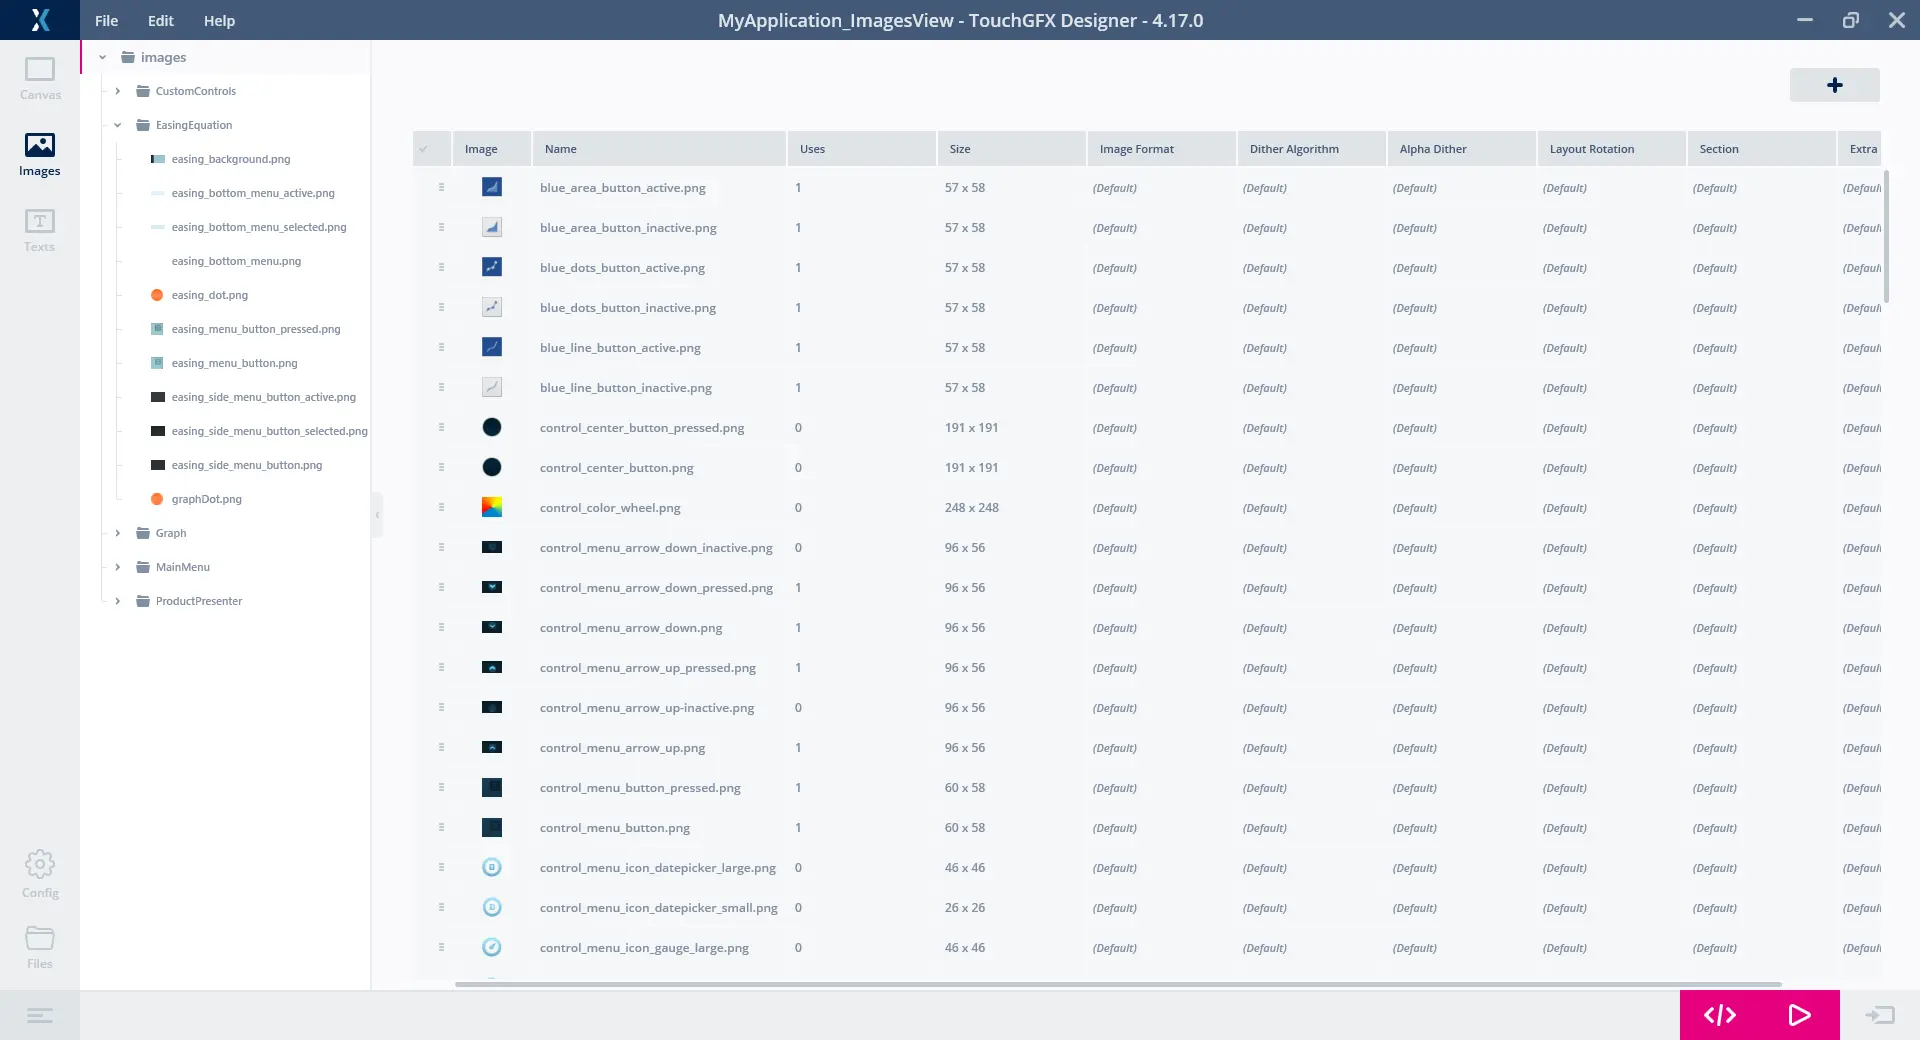Open the Config settings panel
Screen dimensions: 1920x1040
point(40,873)
